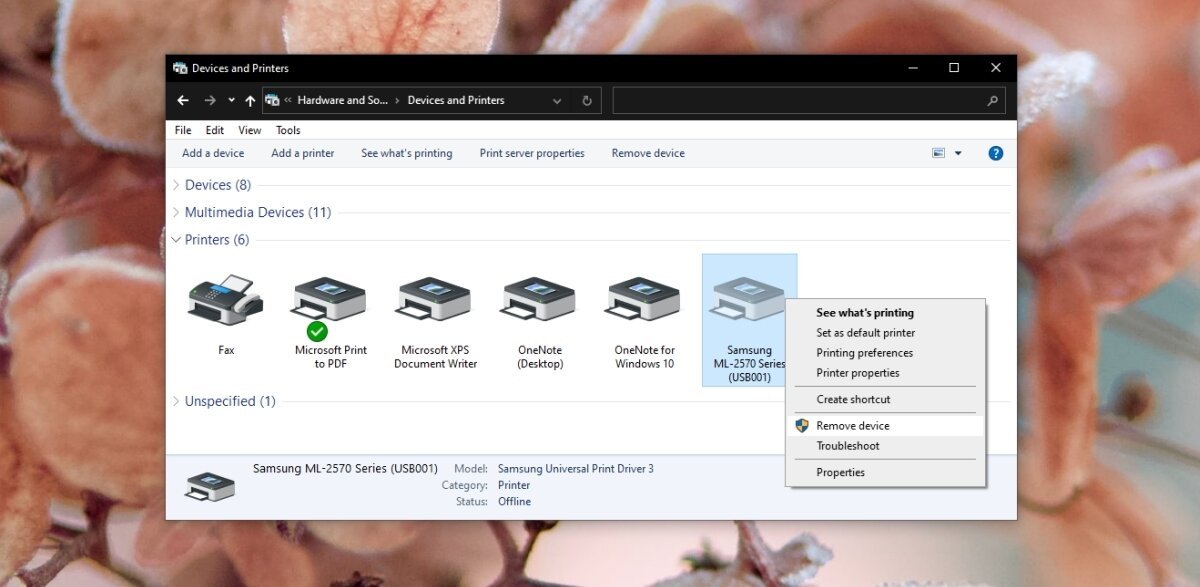Select OneNote for Windows 10 printer
Viewport: 1200px width, 587px height.
click(x=644, y=302)
